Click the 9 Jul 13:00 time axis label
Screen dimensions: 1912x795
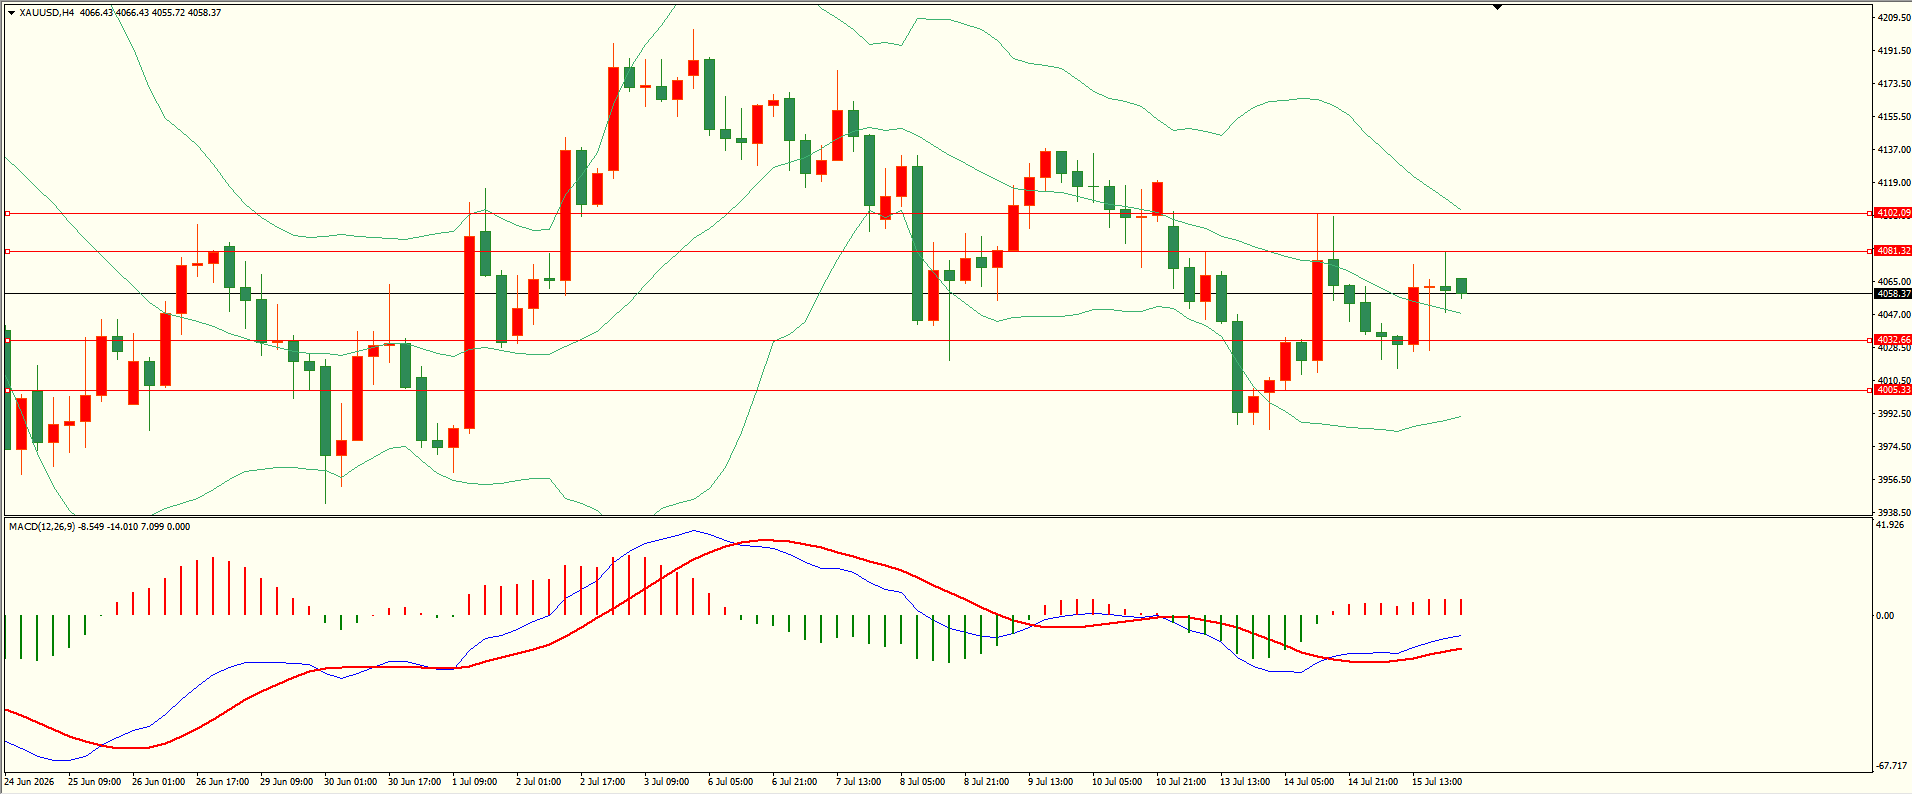point(1050,781)
